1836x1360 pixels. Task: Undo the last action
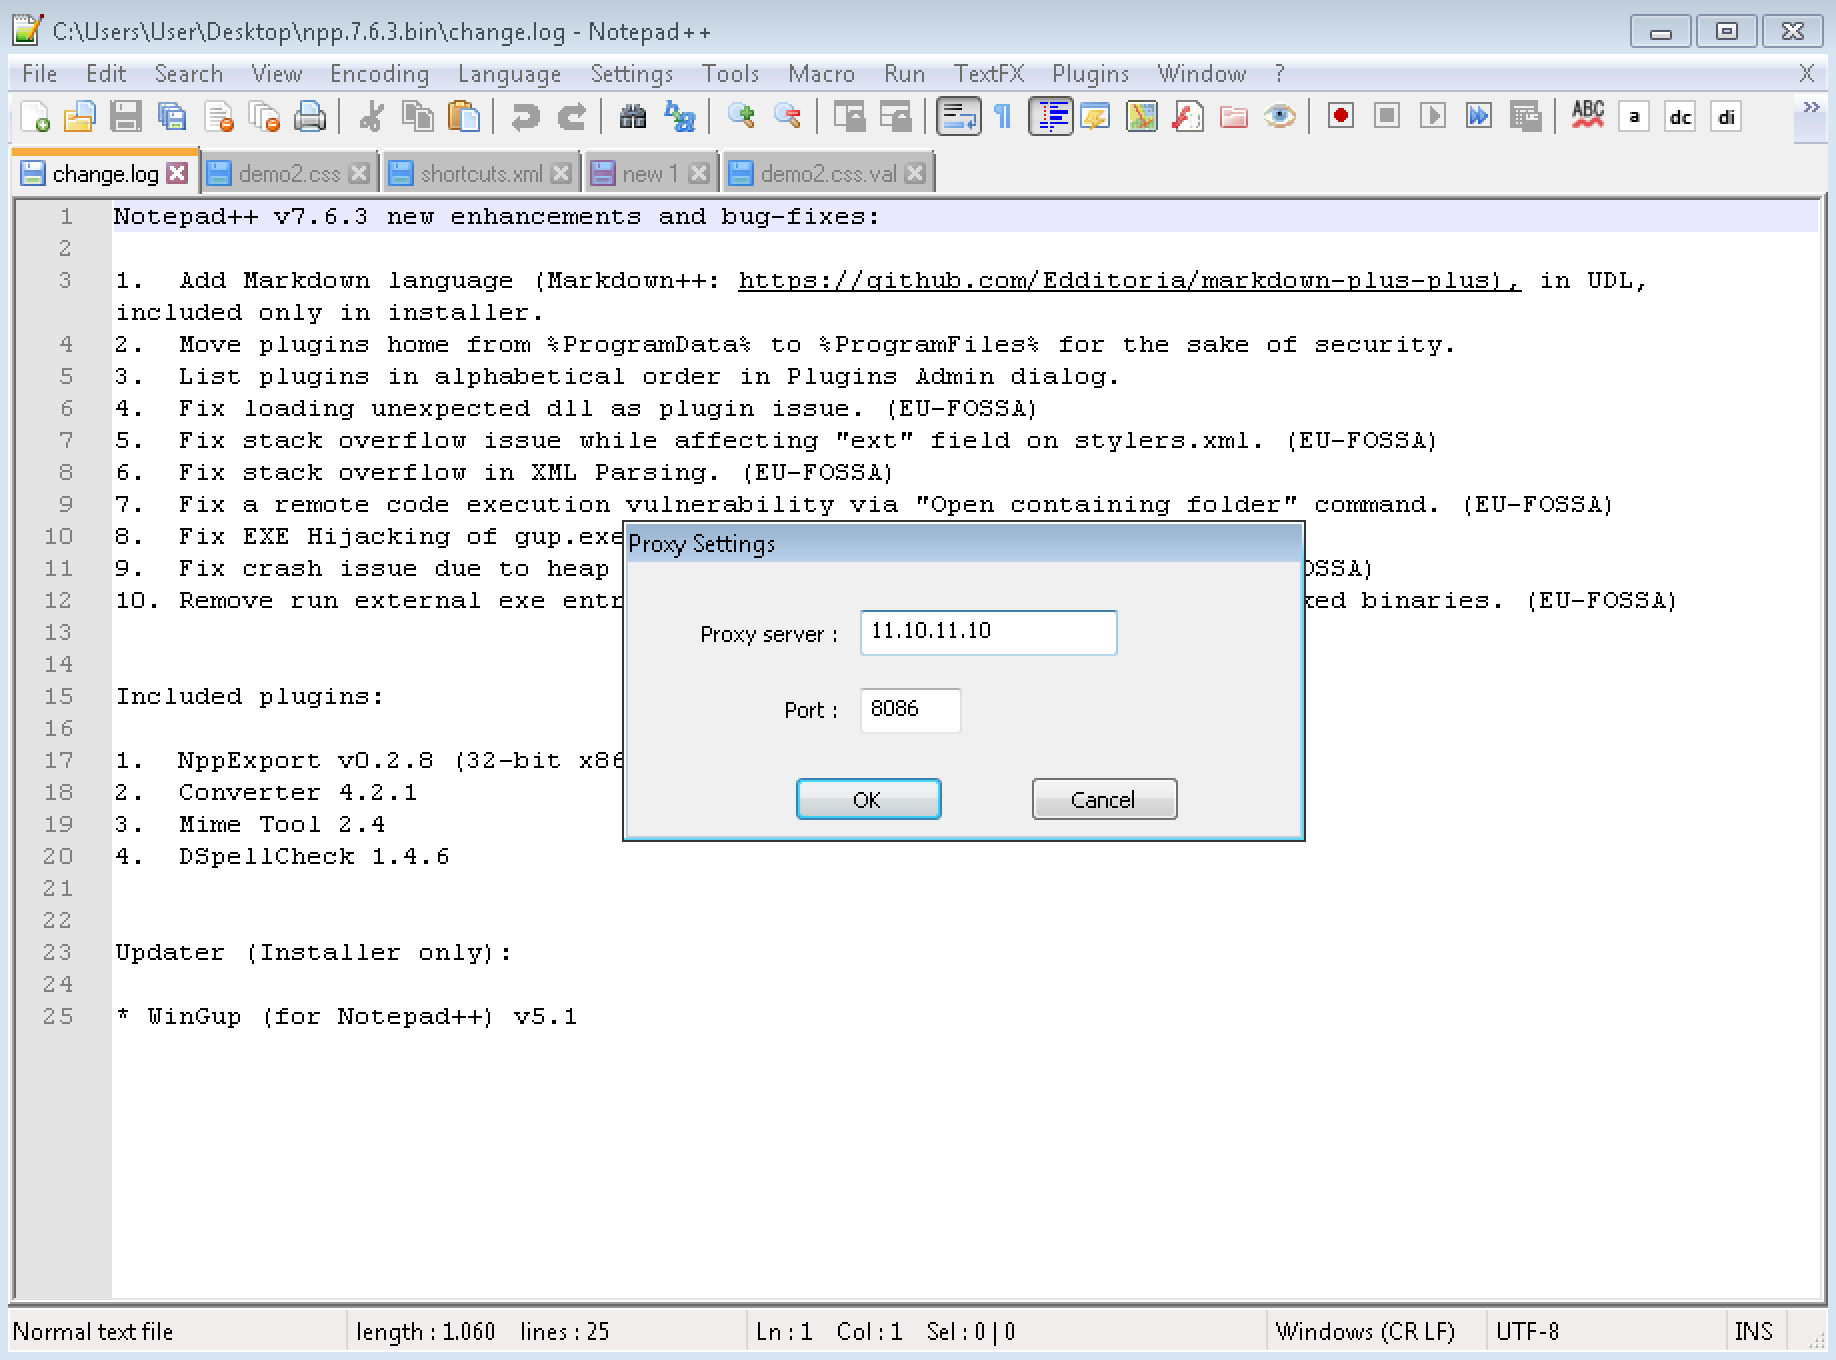coord(524,117)
